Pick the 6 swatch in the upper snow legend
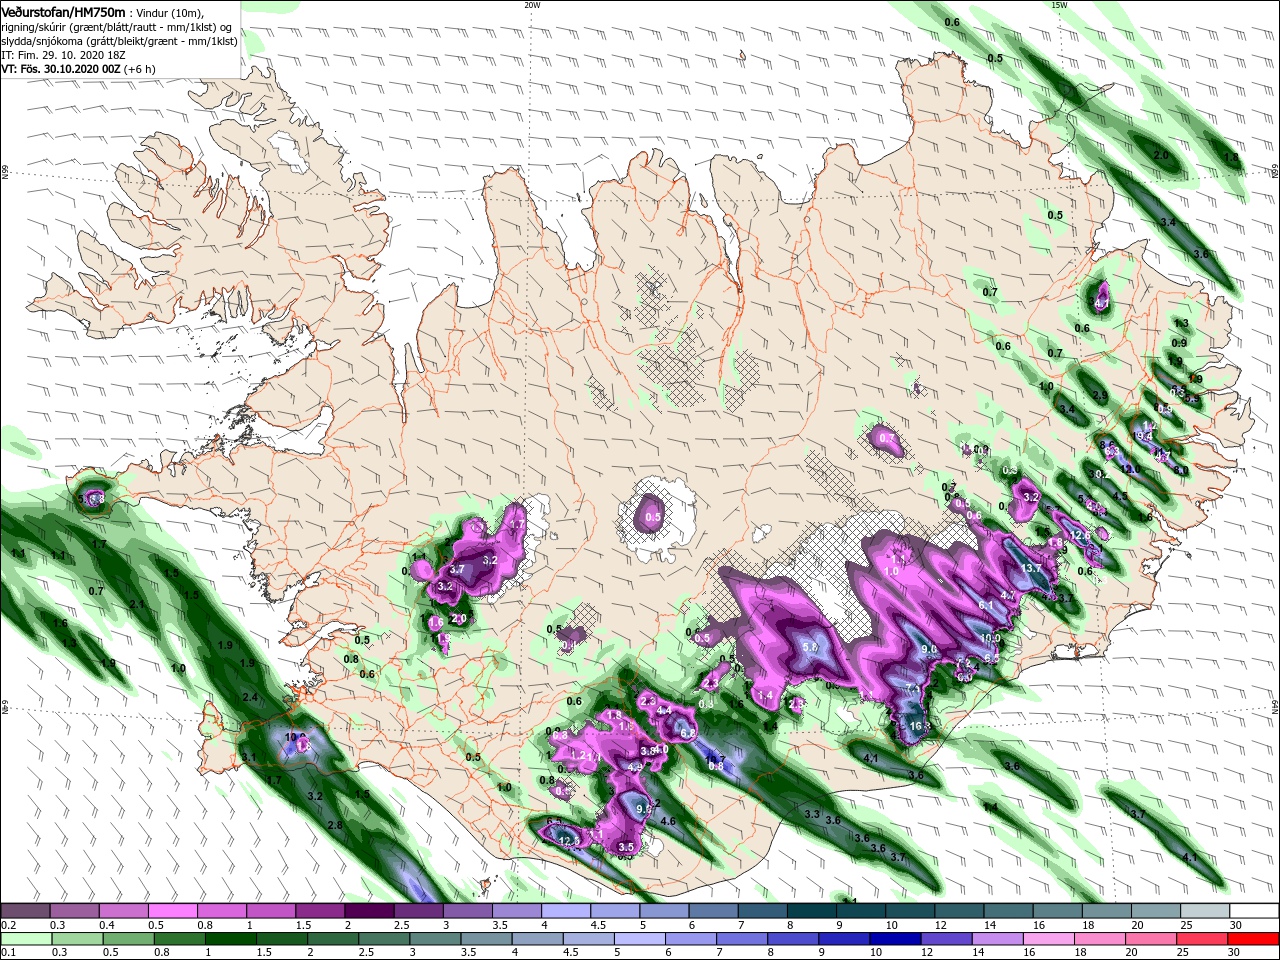Viewport: 1280px width, 960px height. [x=714, y=910]
